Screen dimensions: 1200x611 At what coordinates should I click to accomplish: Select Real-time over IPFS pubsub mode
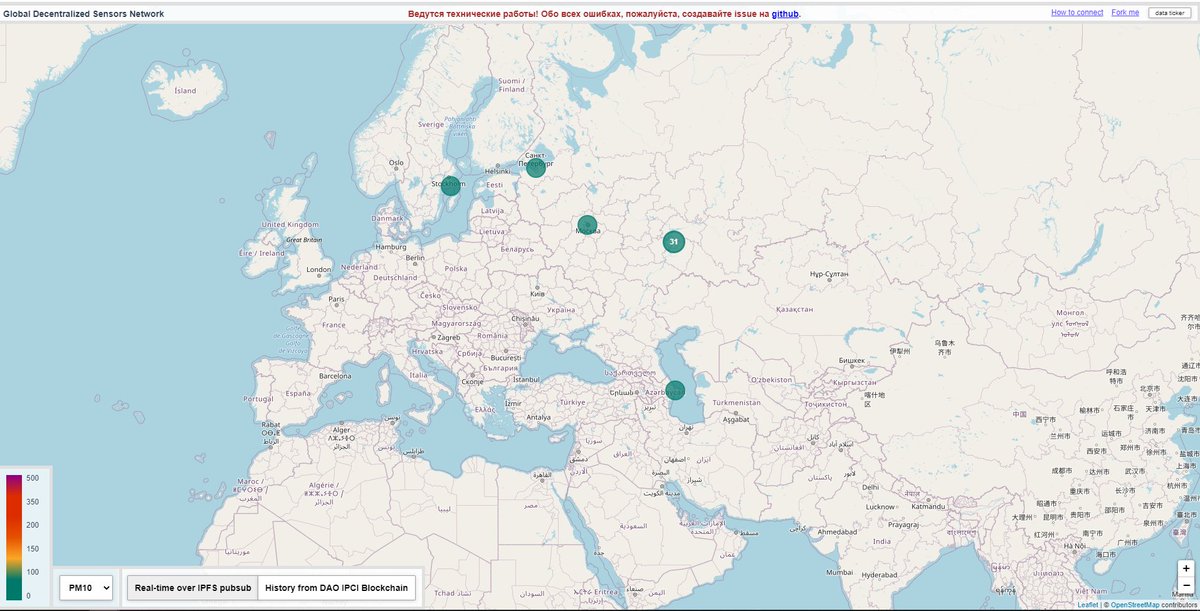tap(193, 588)
